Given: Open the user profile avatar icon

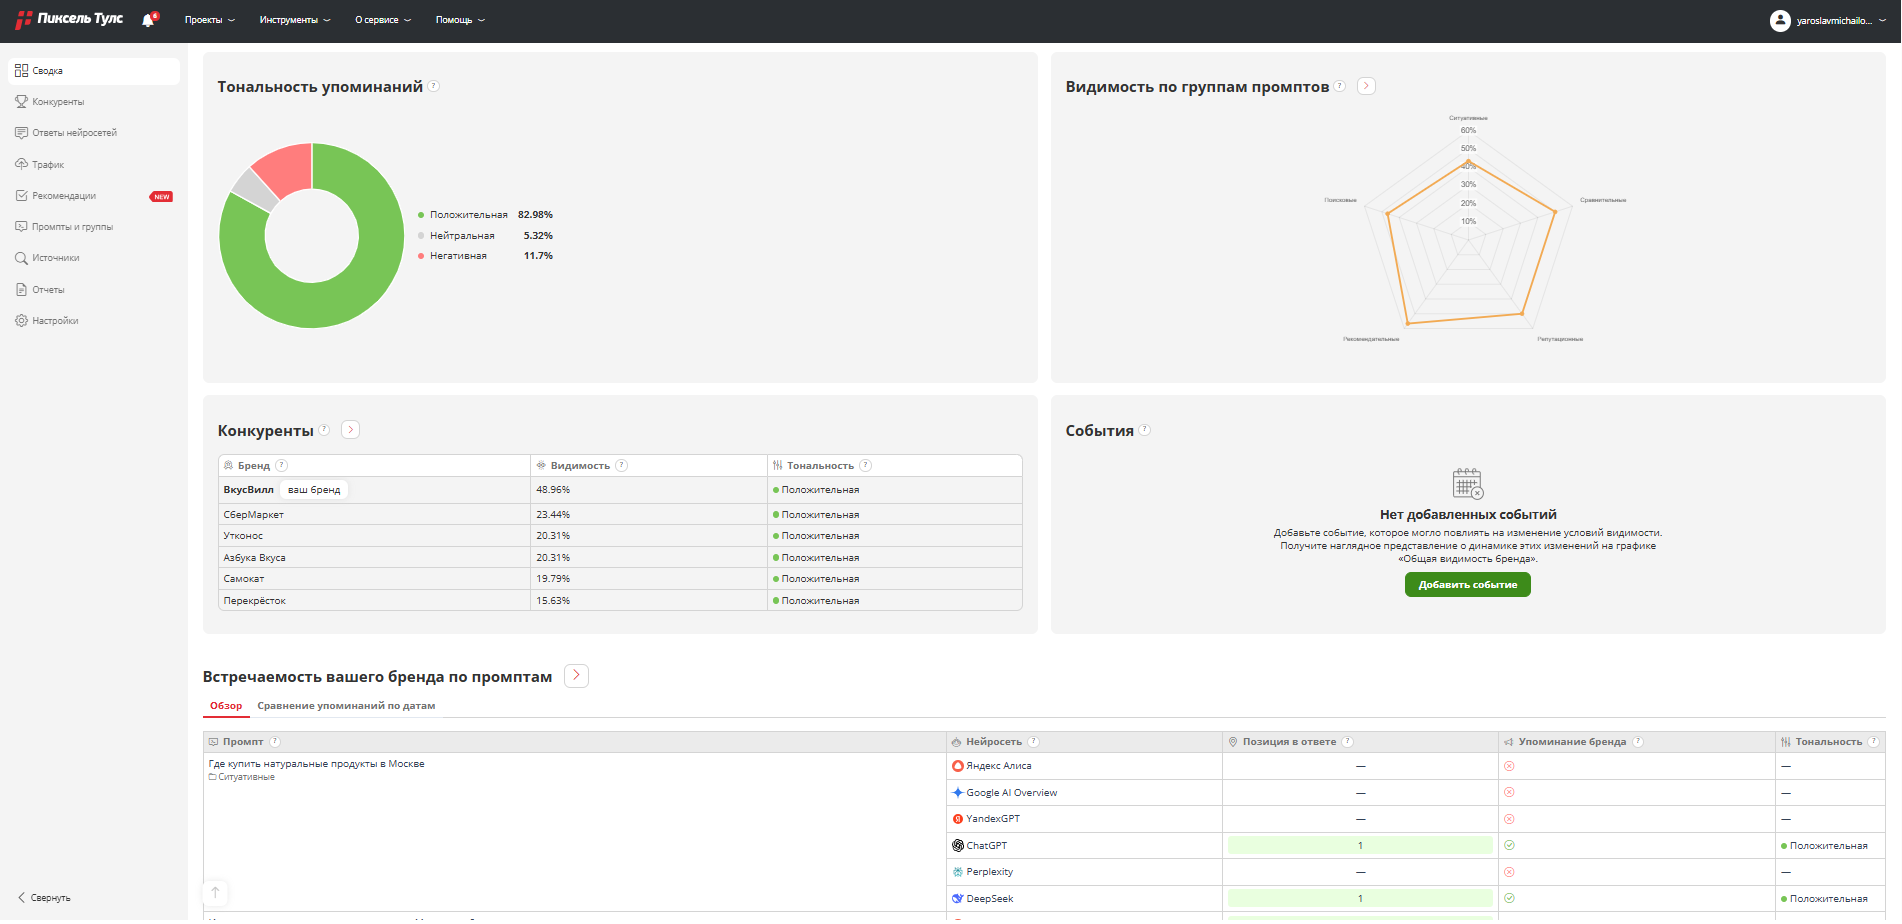Looking at the screenshot, I should (x=1779, y=20).
